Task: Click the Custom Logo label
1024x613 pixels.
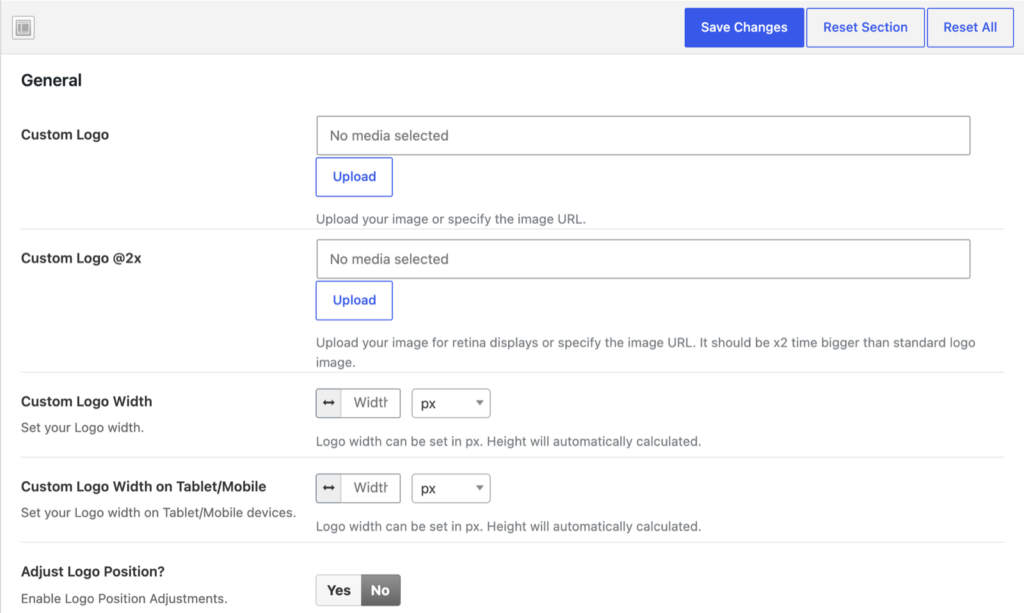Action: pyautogui.click(x=65, y=134)
